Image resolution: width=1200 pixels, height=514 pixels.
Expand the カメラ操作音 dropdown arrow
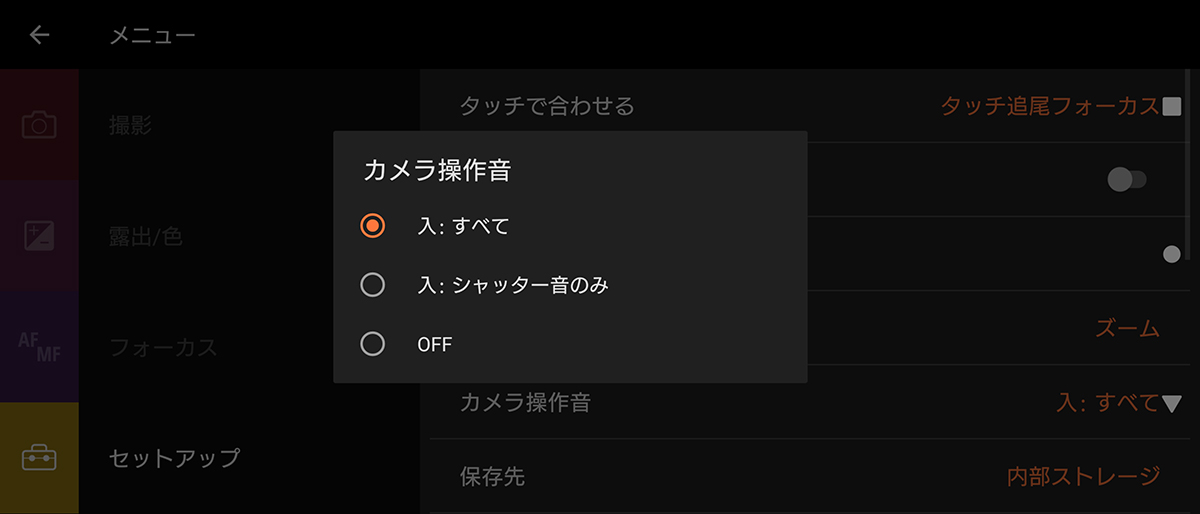coord(1173,403)
